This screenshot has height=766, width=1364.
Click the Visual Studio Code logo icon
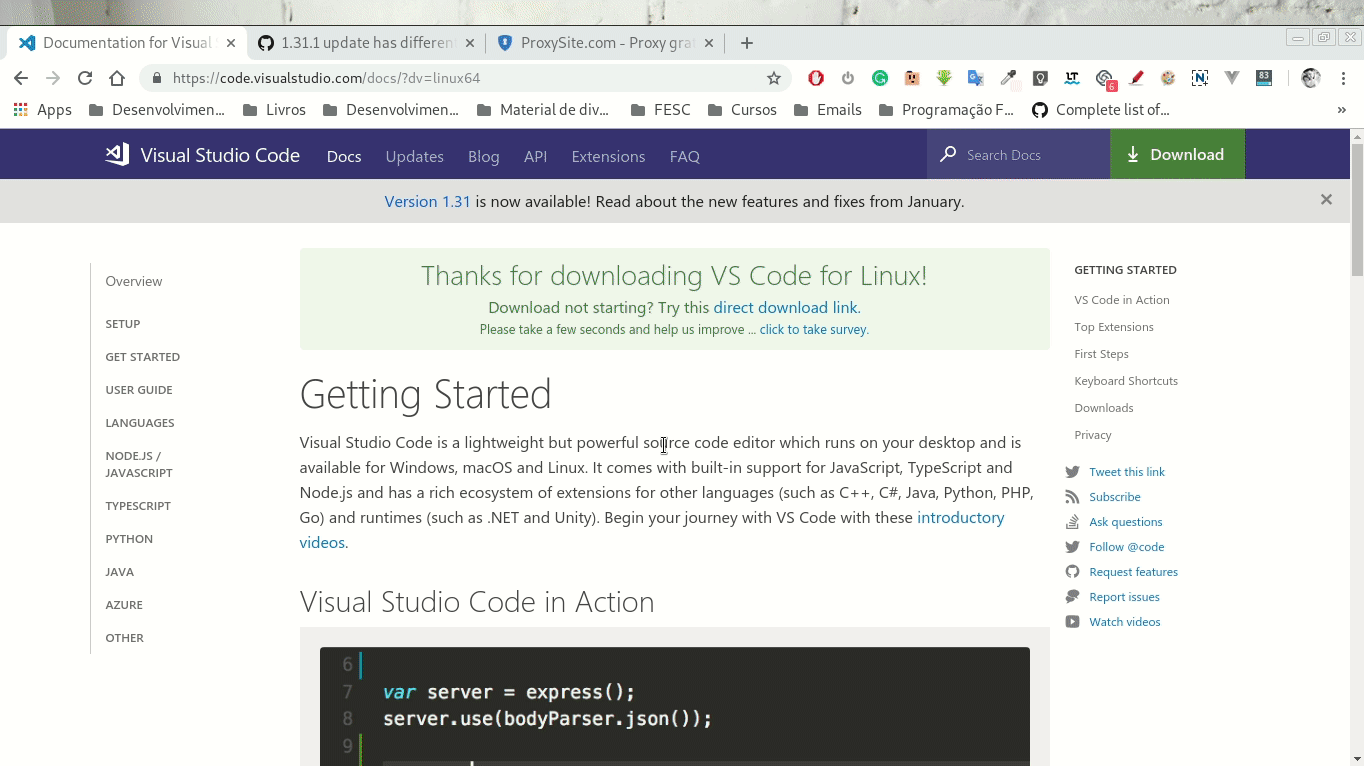click(117, 154)
